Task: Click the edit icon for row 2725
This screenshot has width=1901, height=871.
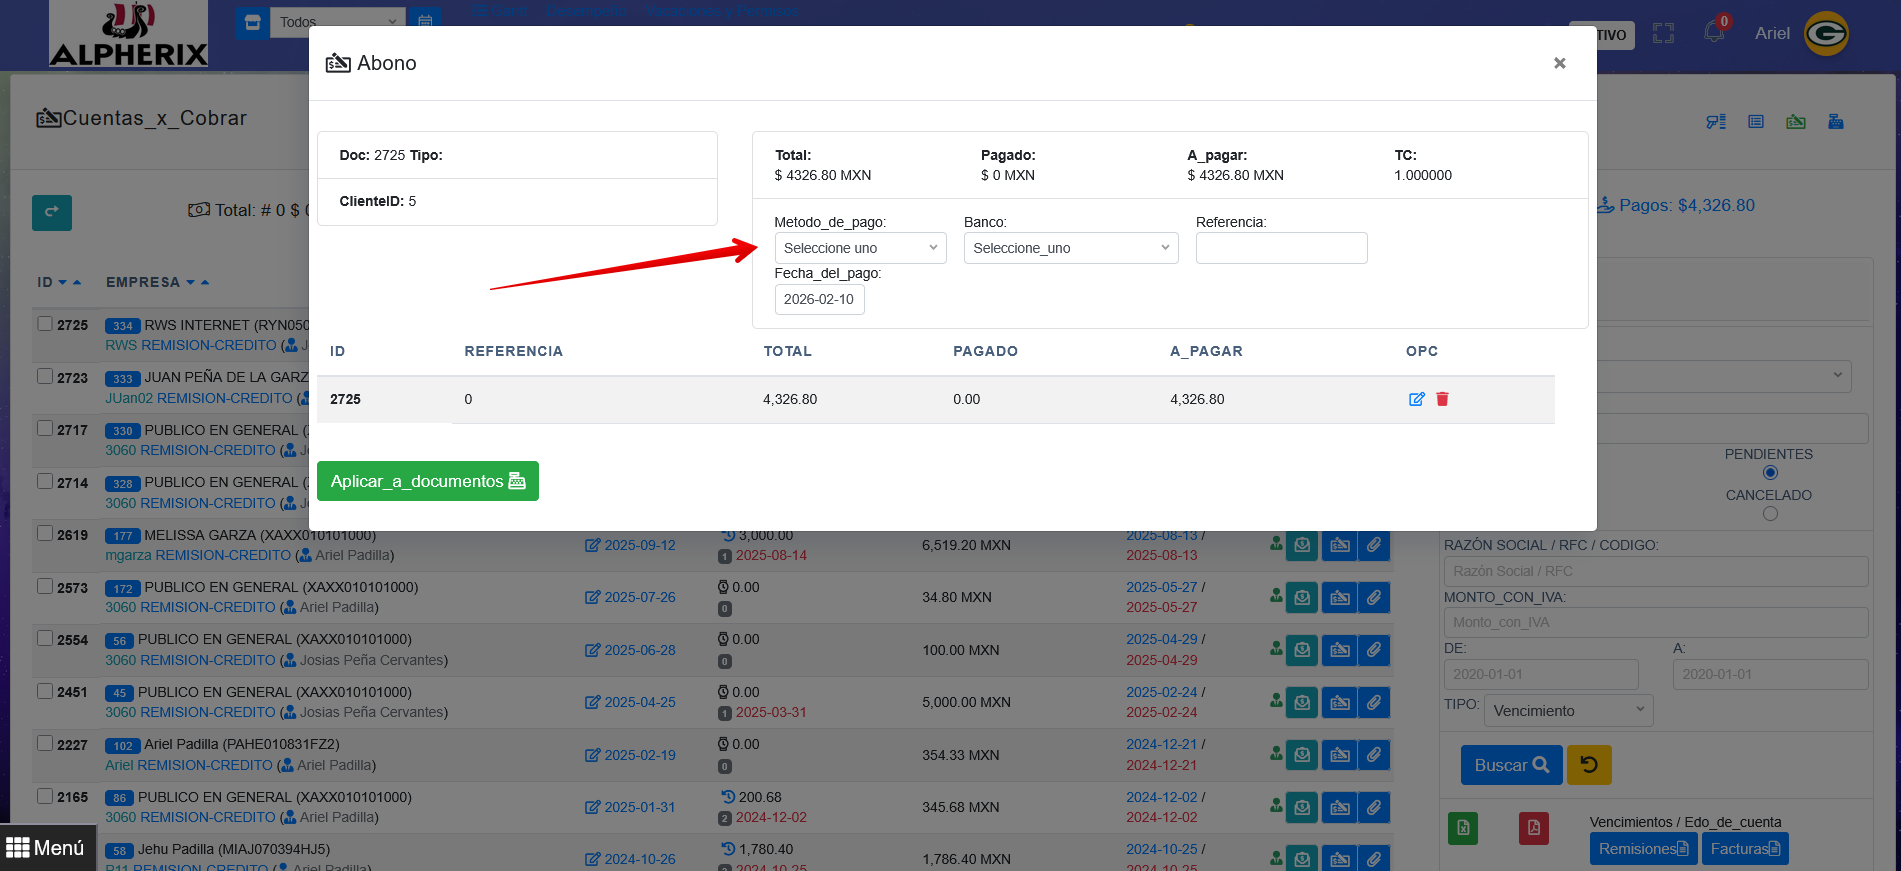Action: pyautogui.click(x=1416, y=399)
